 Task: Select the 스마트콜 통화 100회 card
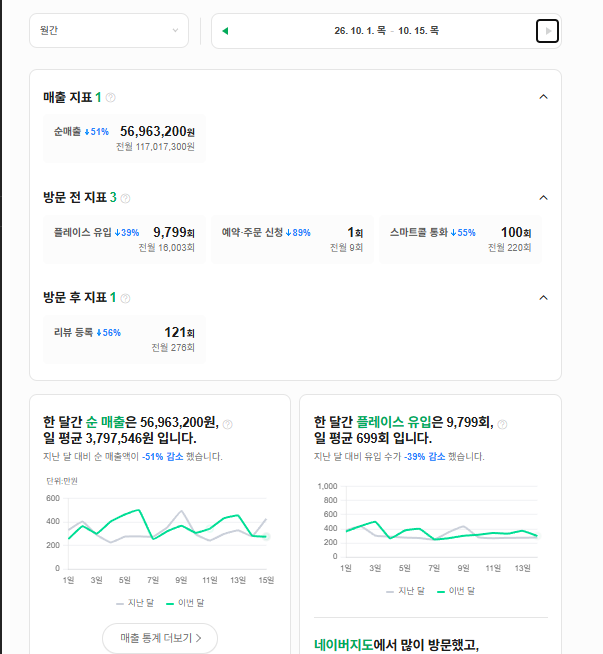point(460,239)
